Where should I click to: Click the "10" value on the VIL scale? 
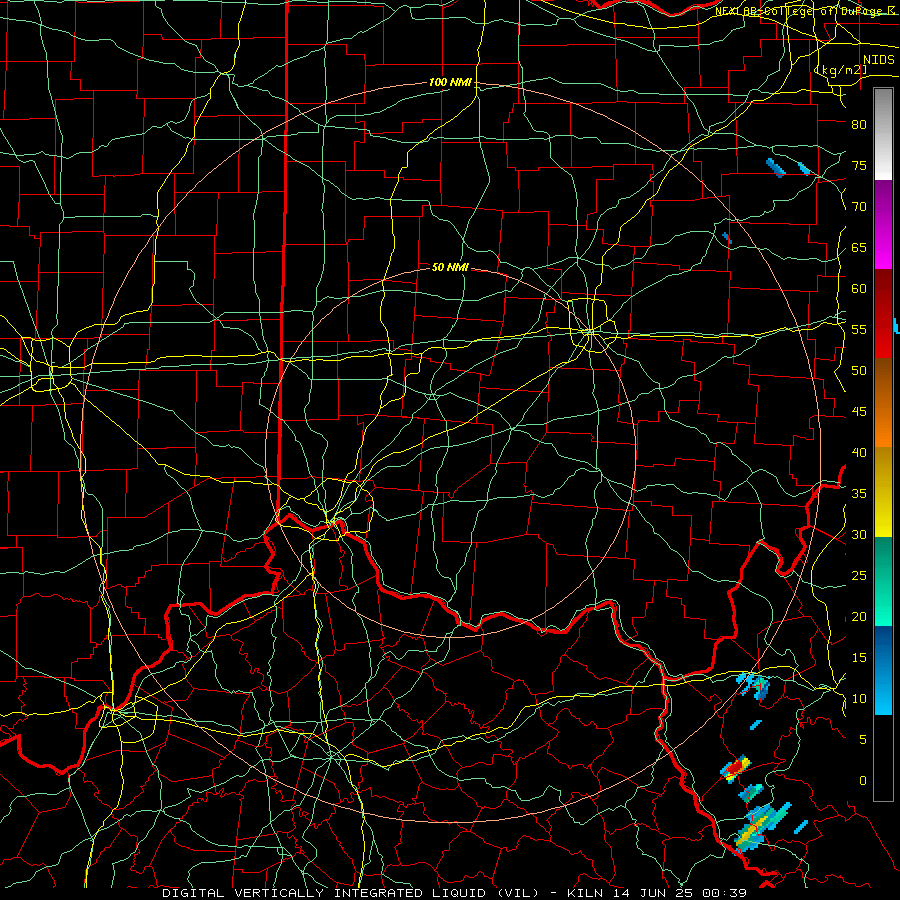859,699
